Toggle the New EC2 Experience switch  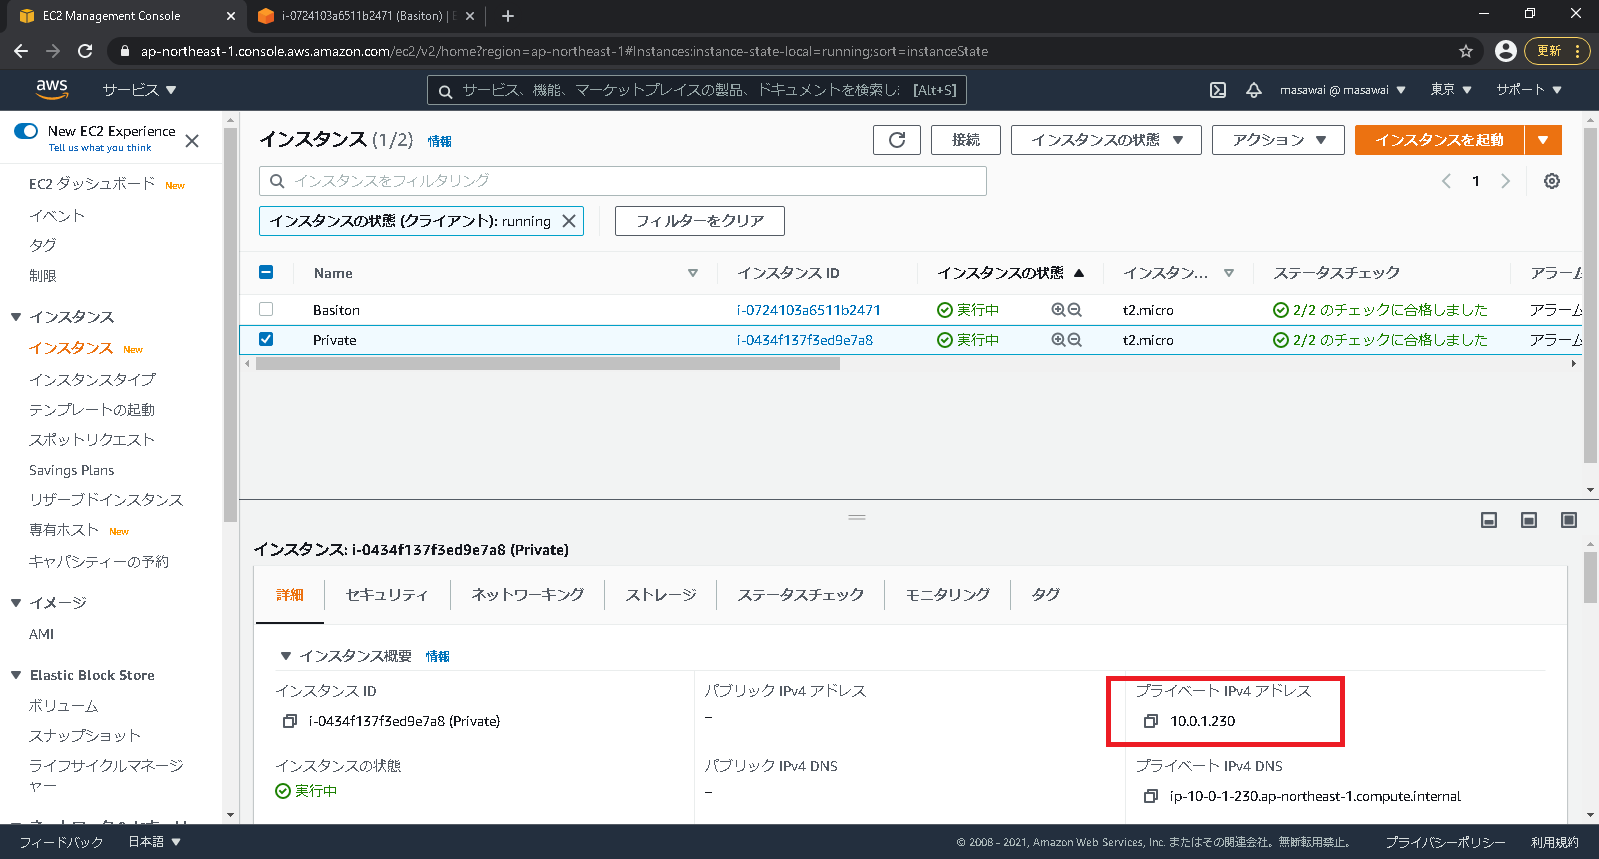coord(26,131)
